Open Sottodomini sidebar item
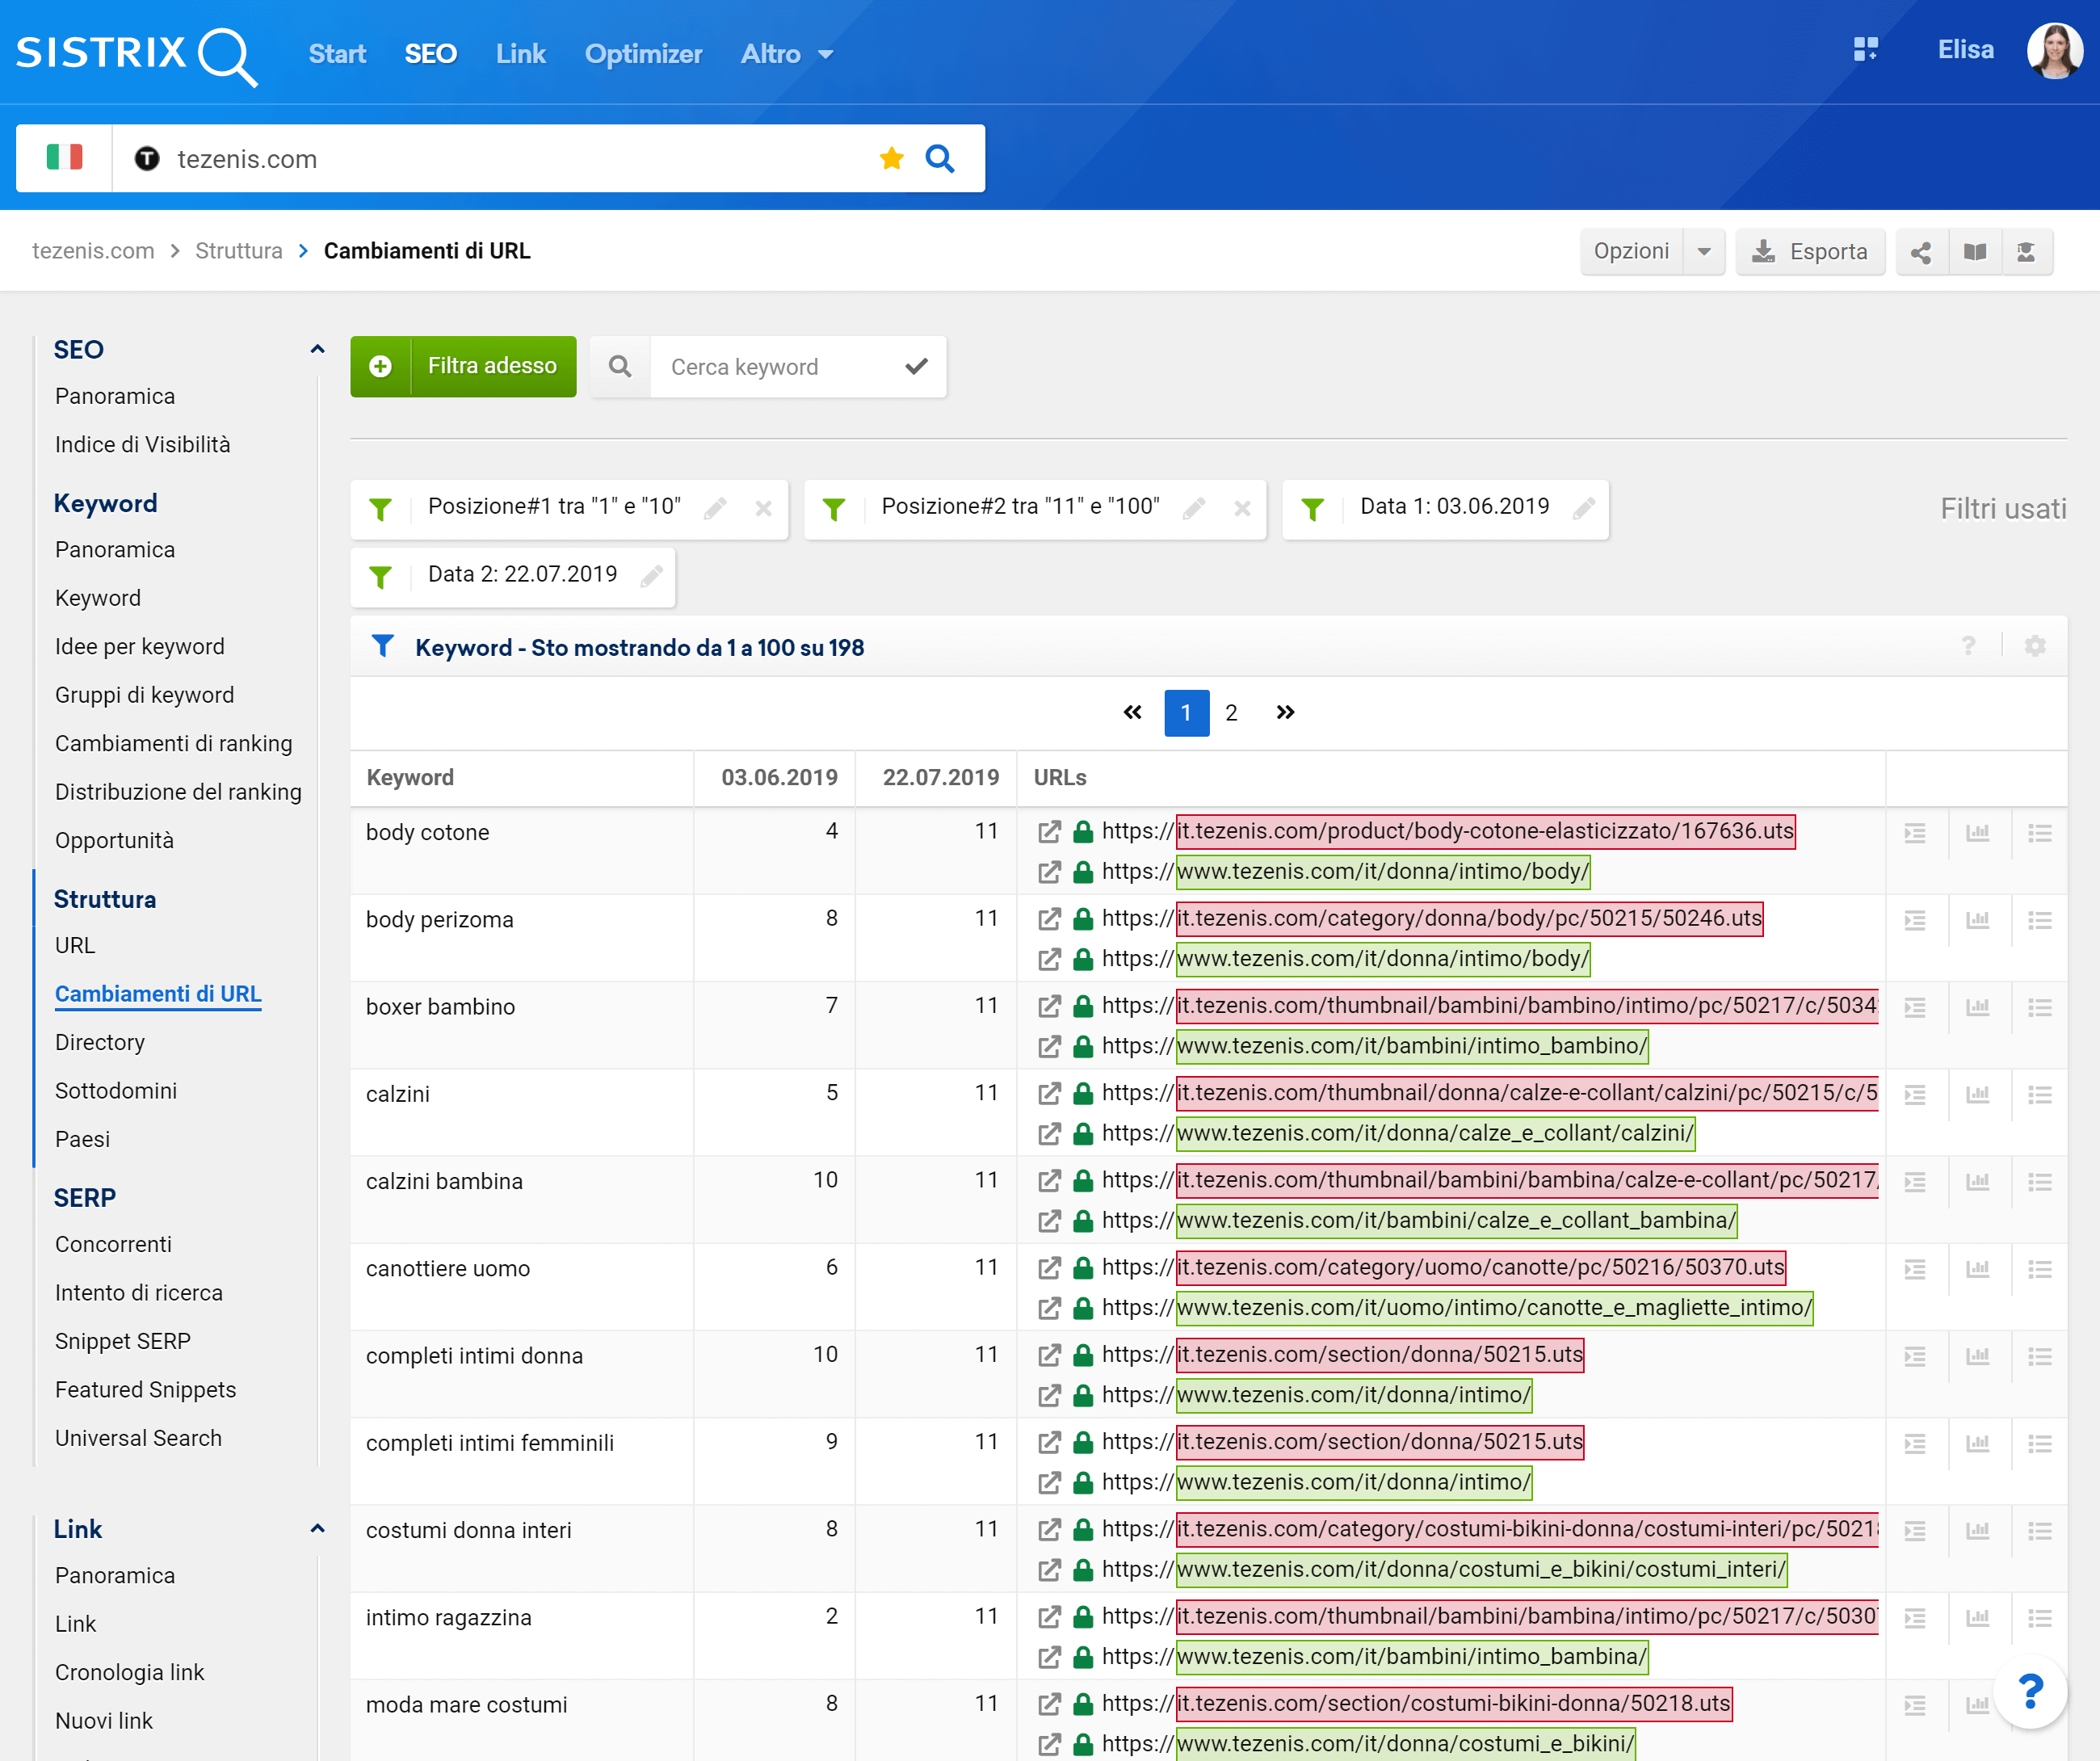Screen dimensions: 2100x1761 tap(116, 1091)
